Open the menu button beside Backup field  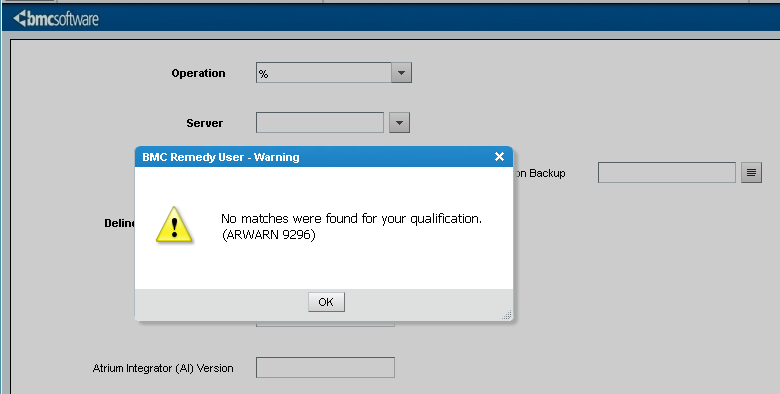pos(751,173)
